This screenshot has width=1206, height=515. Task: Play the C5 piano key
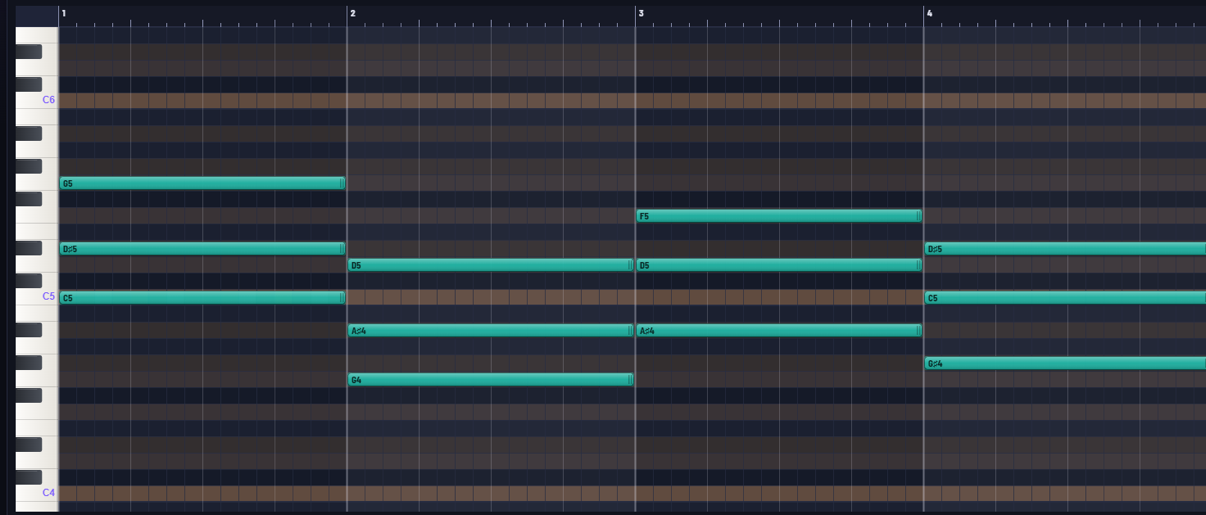coord(37,296)
